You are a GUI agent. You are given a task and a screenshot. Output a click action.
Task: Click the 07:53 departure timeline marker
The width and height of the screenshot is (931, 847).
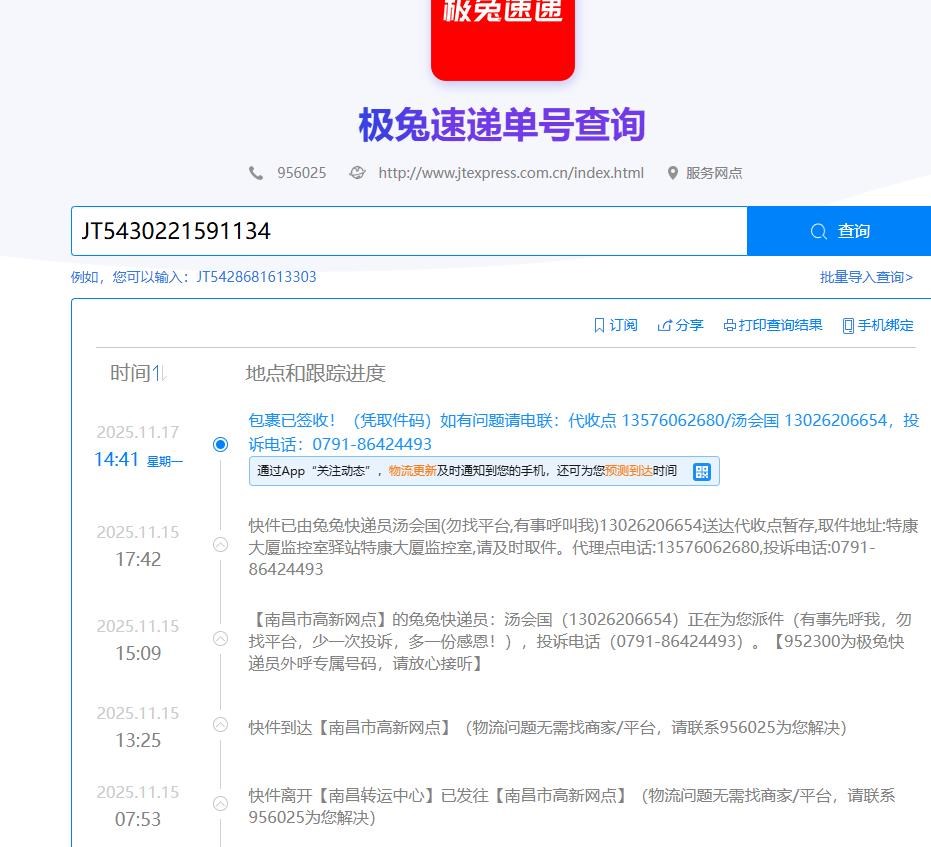[x=221, y=804]
